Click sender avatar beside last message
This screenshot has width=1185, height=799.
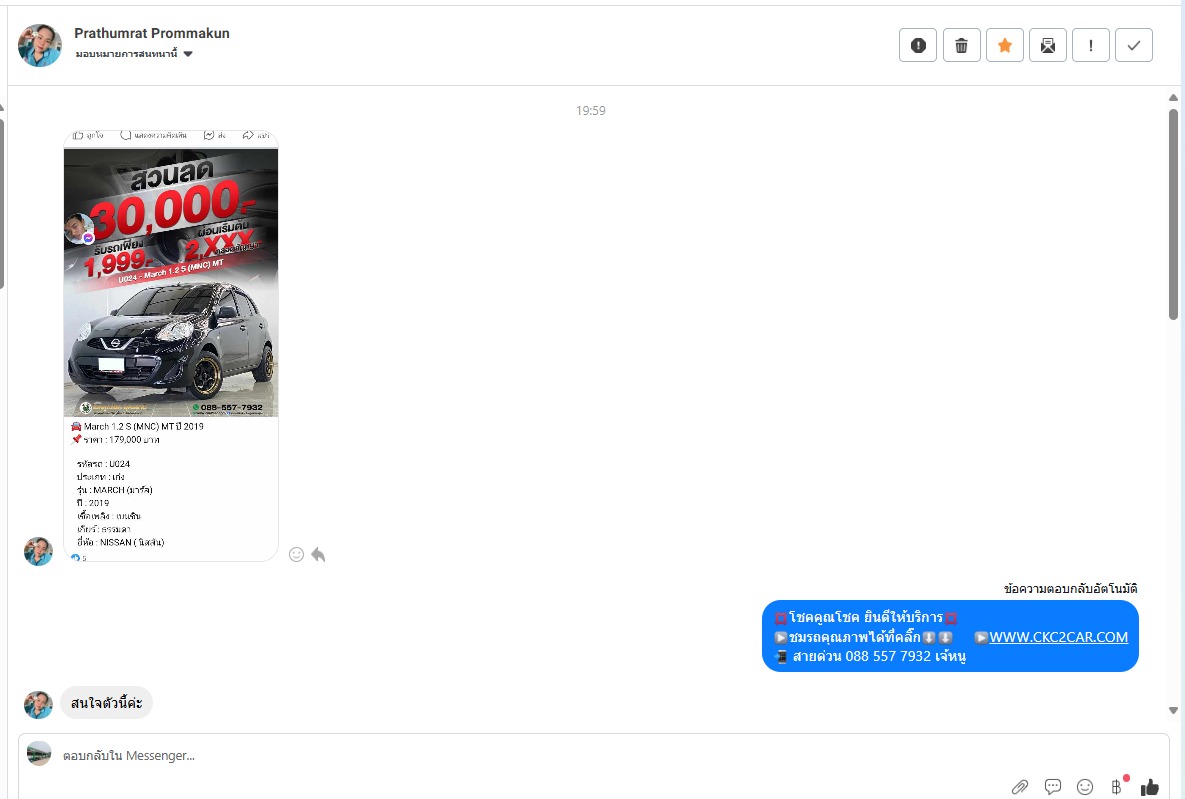pos(38,705)
